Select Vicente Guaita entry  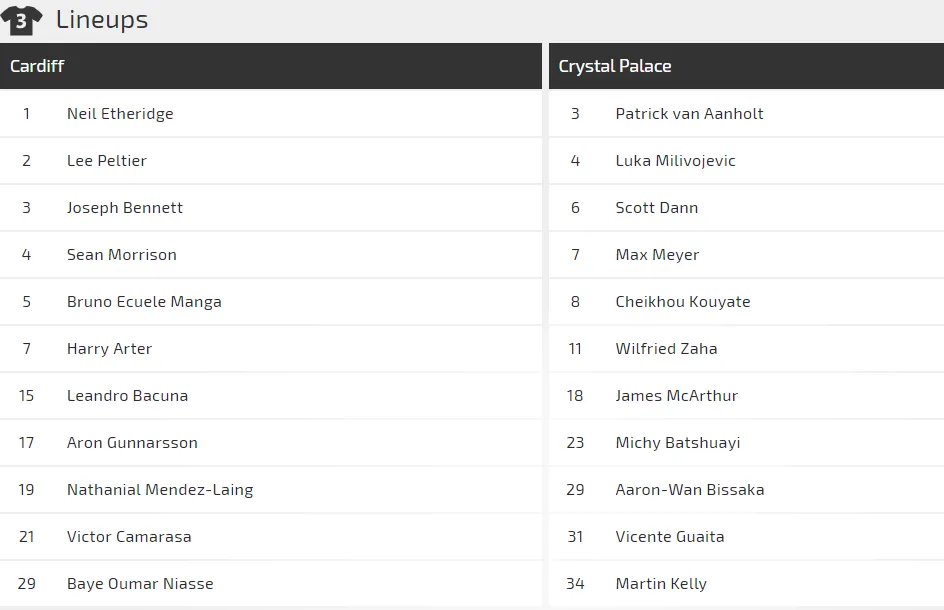(670, 537)
